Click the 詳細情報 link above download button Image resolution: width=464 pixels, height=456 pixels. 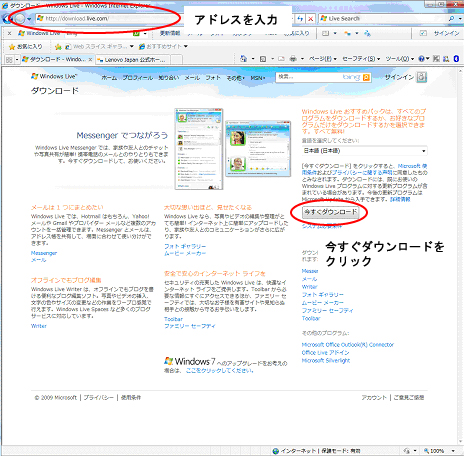[400, 199]
